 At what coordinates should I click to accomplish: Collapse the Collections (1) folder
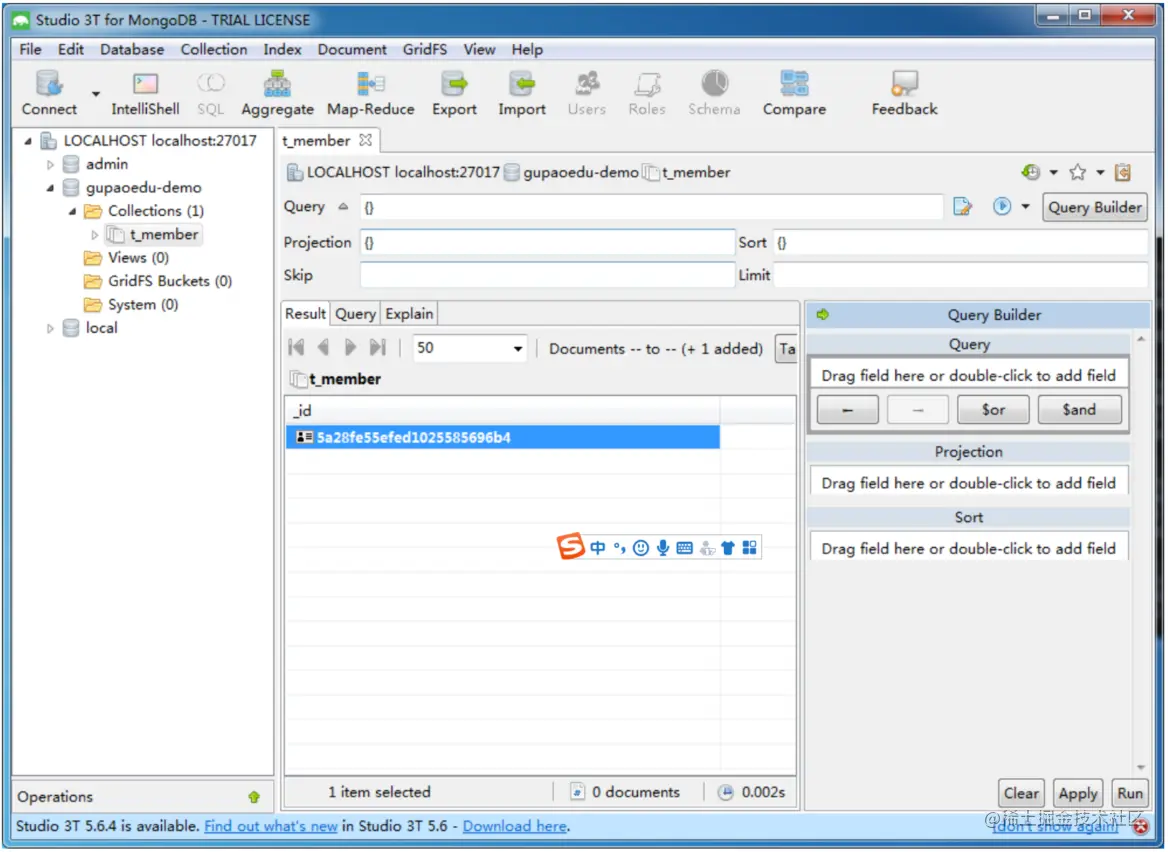click(72, 211)
